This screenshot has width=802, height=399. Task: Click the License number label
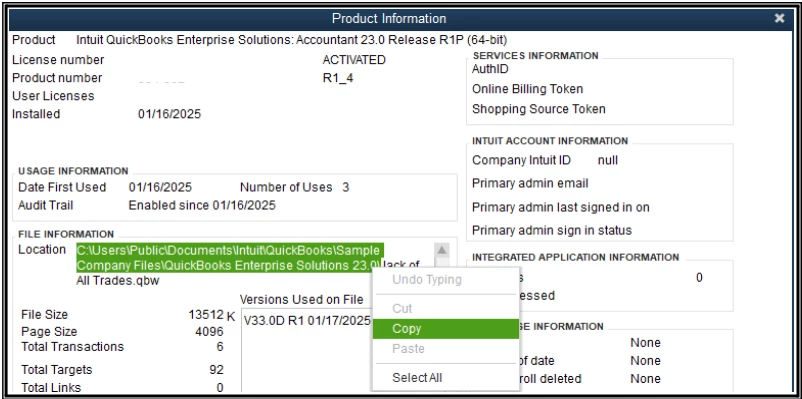click(x=58, y=60)
